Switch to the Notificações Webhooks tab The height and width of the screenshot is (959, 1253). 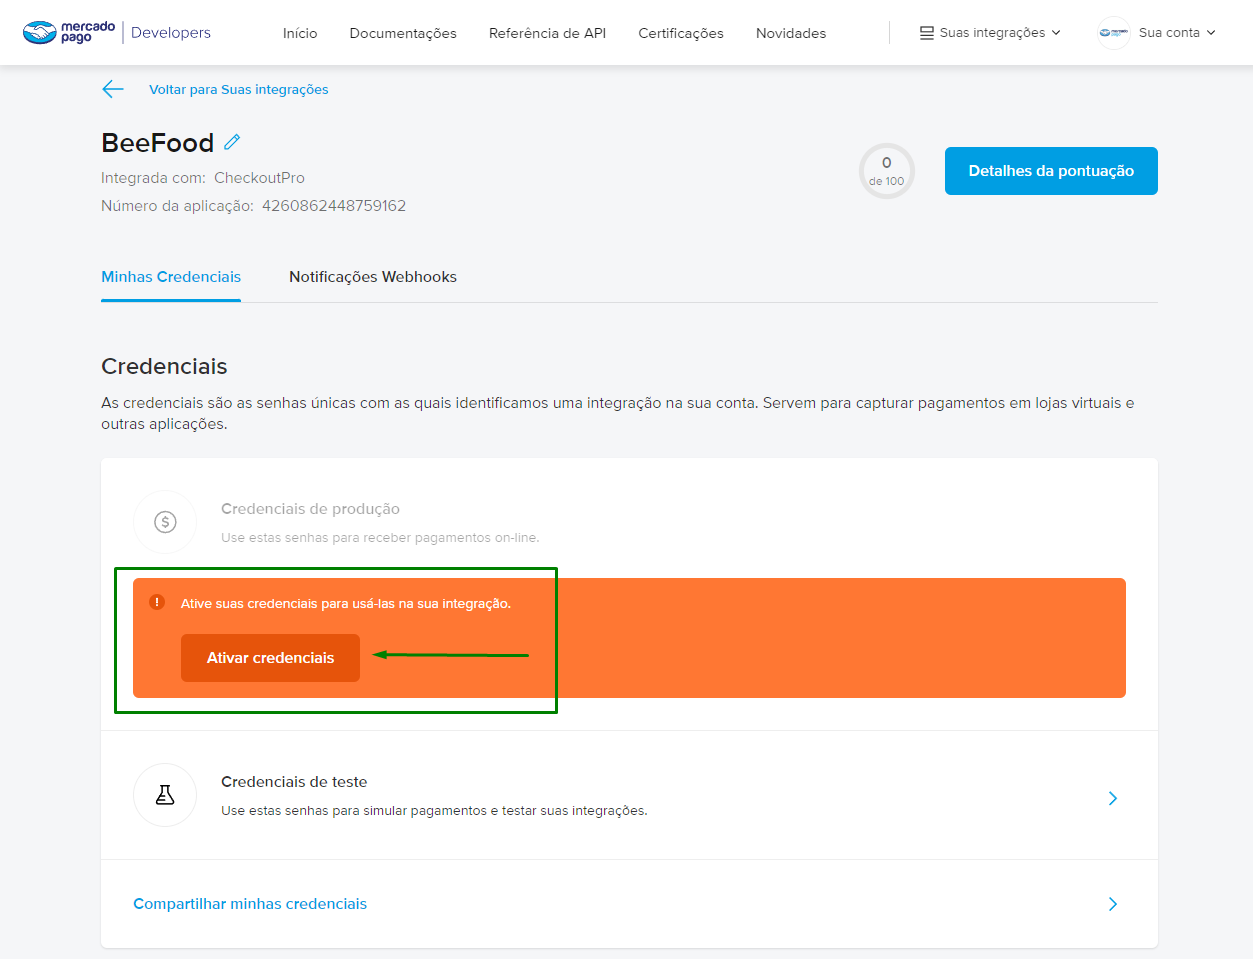373,277
